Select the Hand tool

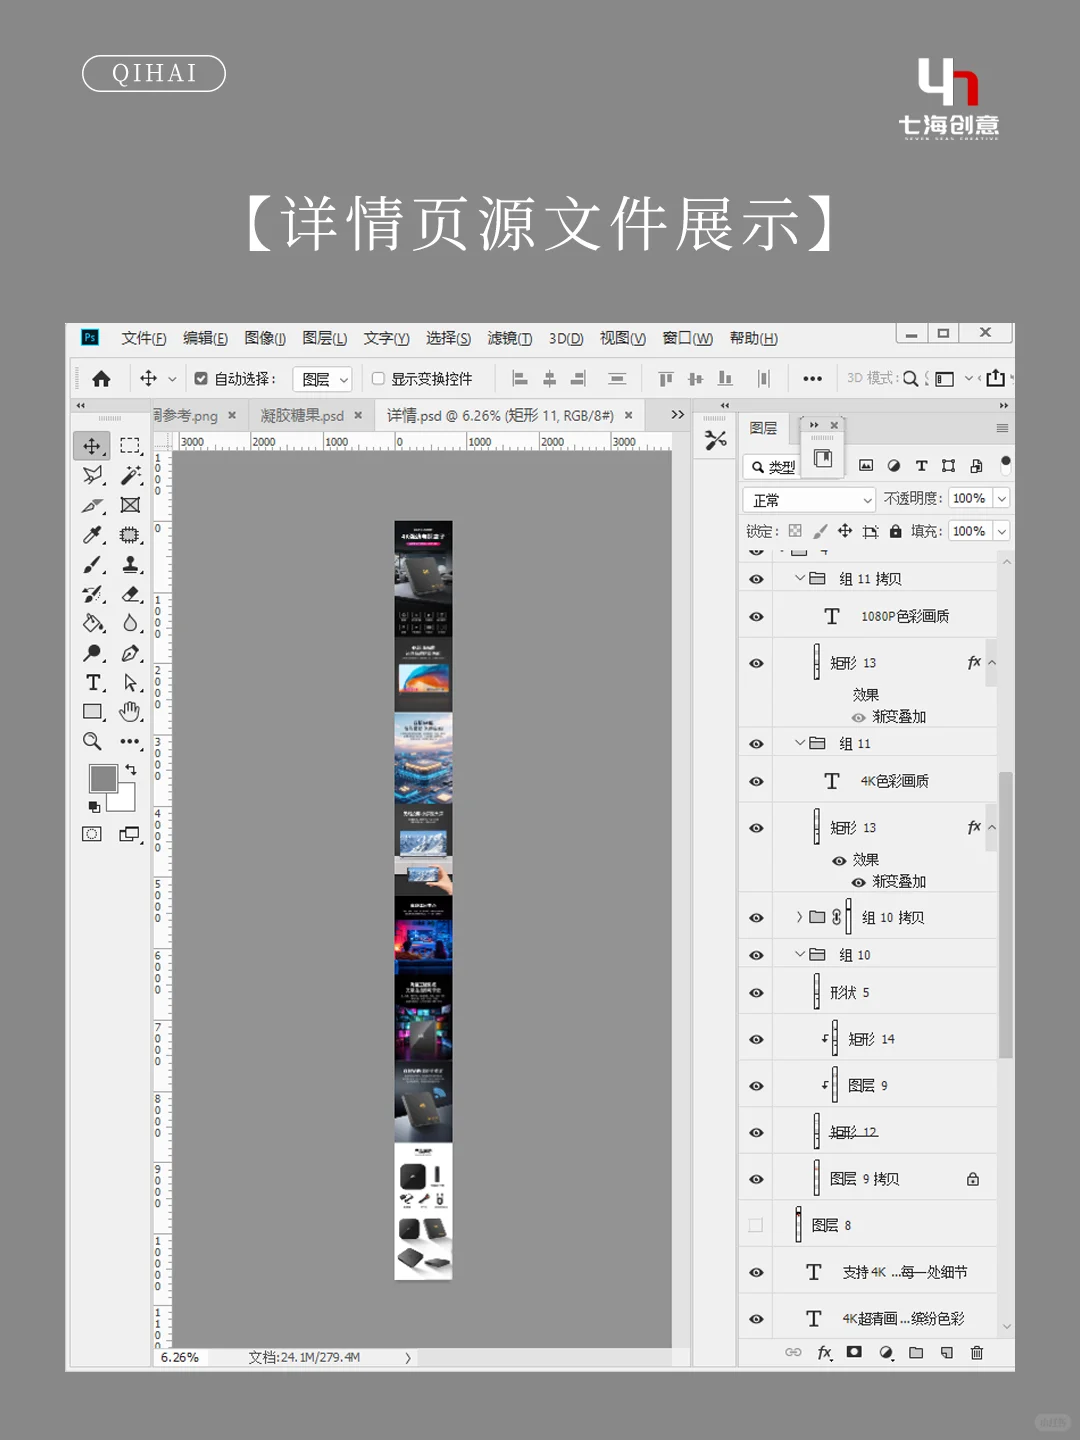click(131, 711)
